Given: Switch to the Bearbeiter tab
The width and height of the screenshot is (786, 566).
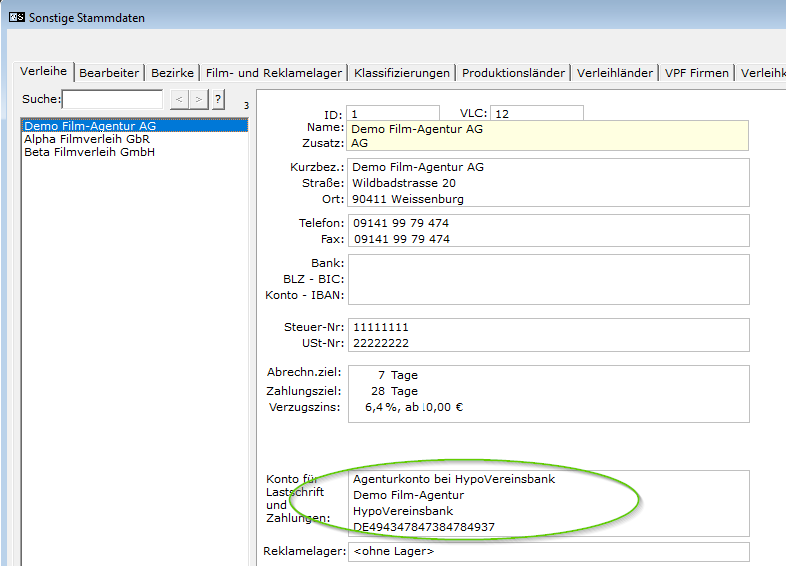Looking at the screenshot, I should [109, 73].
